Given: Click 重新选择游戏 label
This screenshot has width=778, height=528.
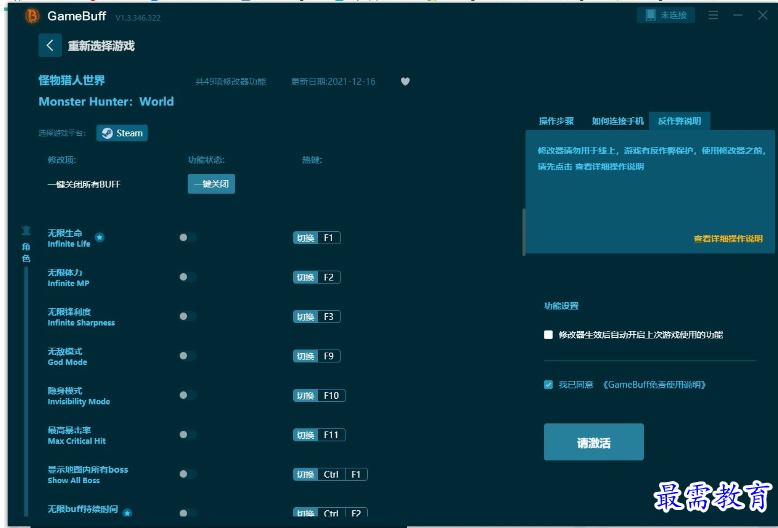Looking at the screenshot, I should tap(101, 46).
